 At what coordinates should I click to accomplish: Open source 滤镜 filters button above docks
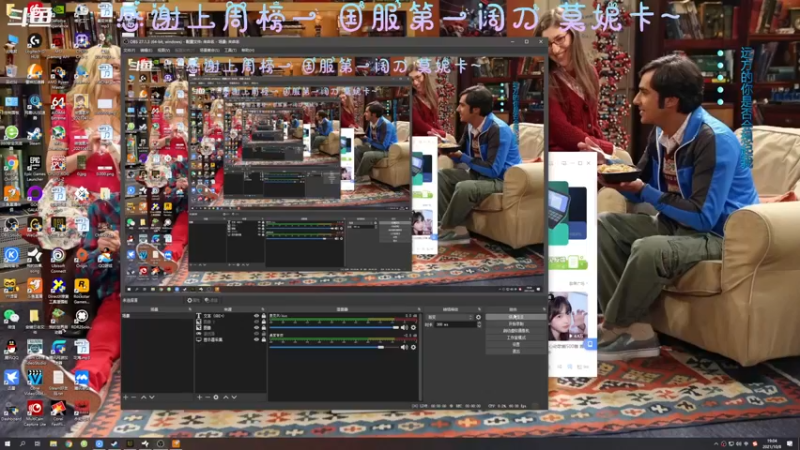[x=211, y=301]
